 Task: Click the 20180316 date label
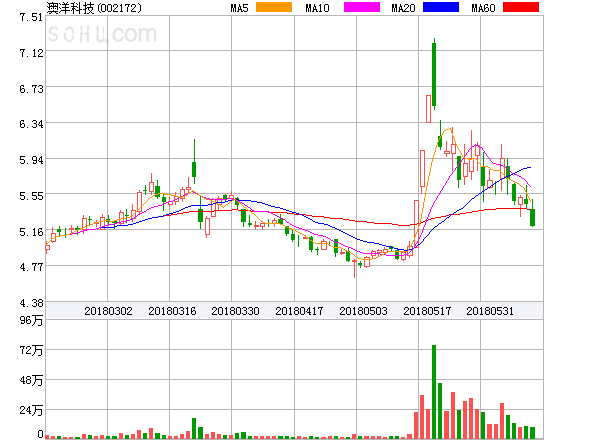[x=172, y=311]
